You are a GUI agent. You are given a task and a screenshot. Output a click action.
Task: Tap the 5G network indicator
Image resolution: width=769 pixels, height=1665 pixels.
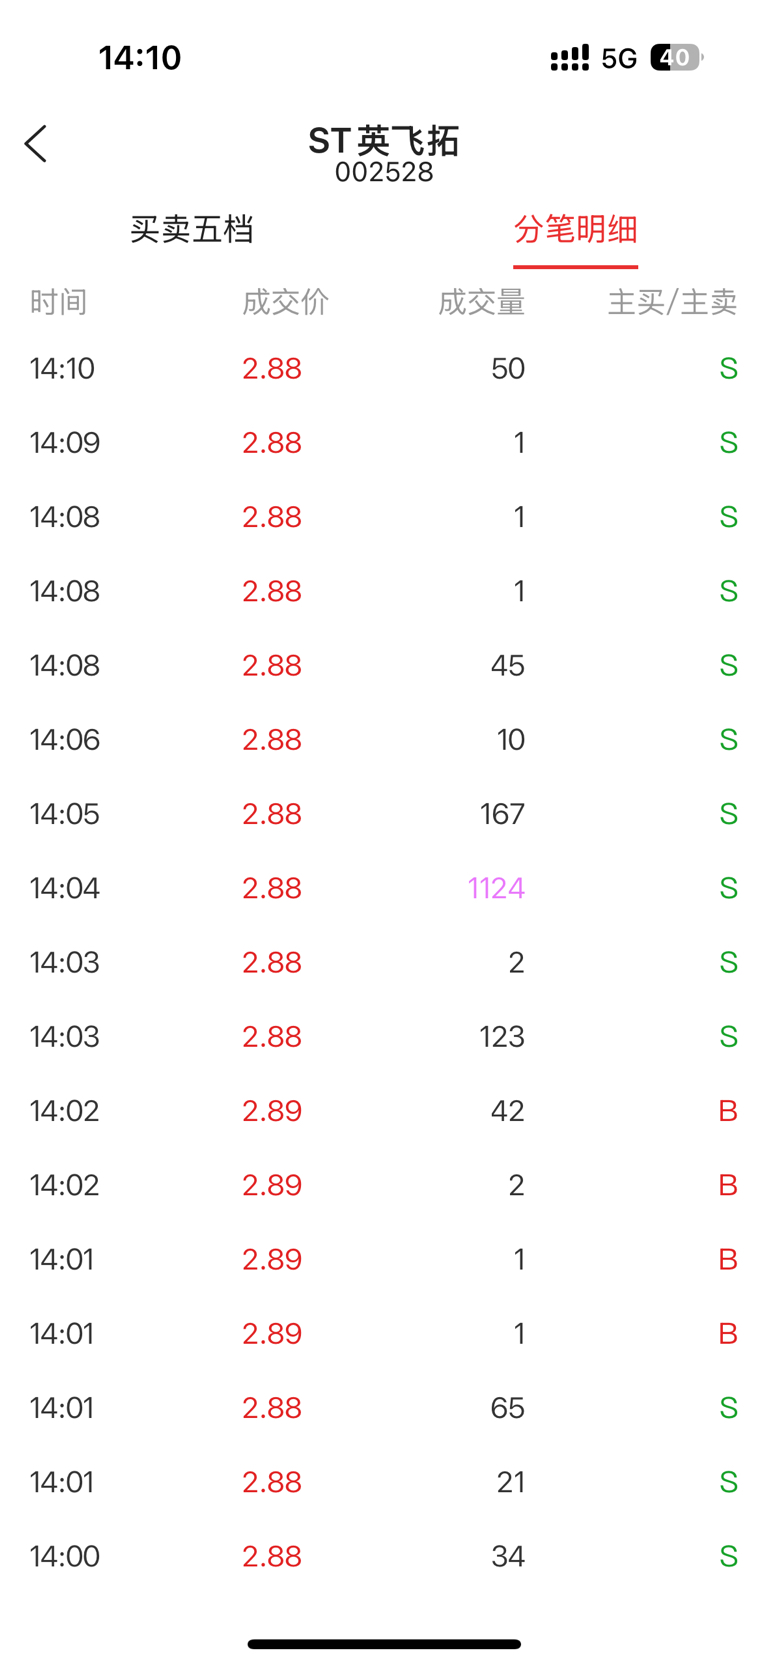(x=619, y=59)
